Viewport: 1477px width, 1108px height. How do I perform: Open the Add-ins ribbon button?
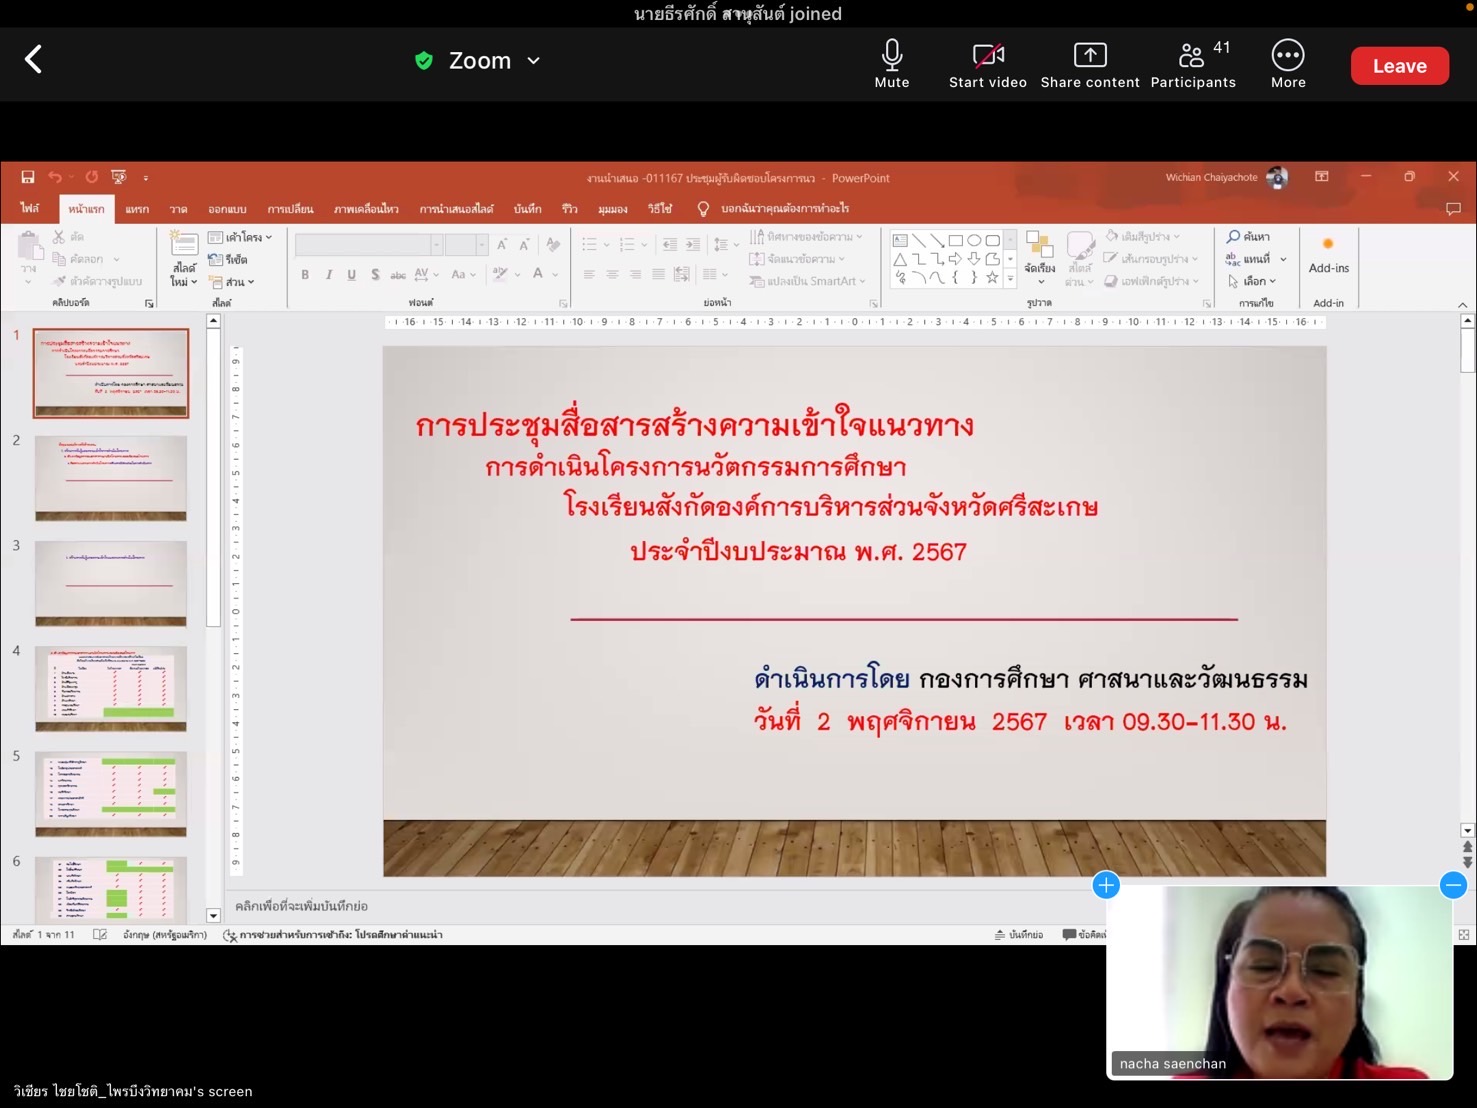pos(1328,256)
